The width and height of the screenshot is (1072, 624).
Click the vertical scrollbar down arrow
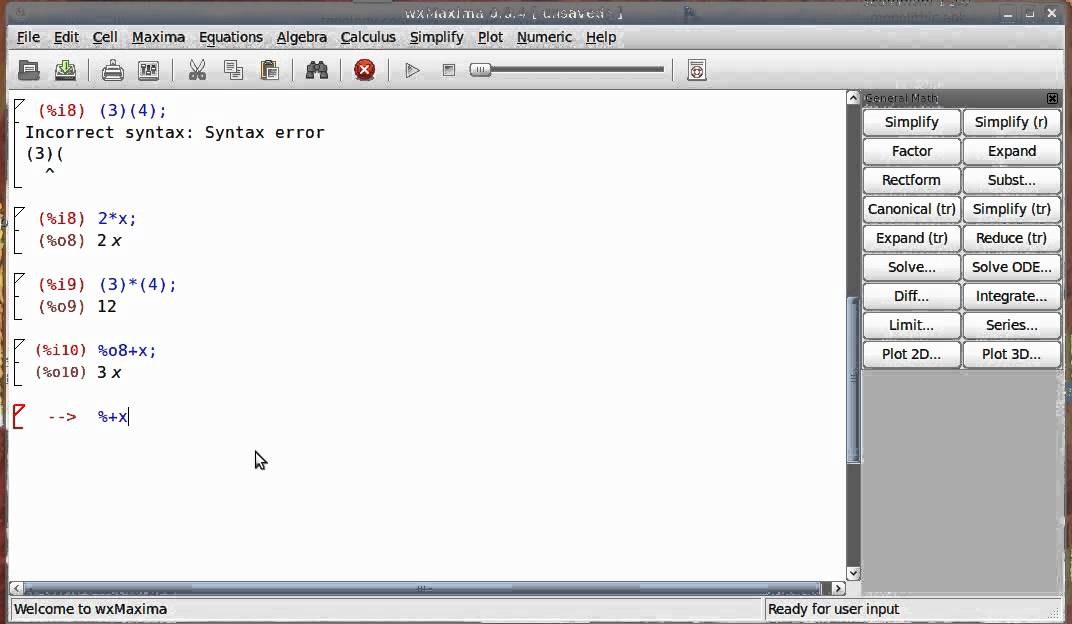coord(853,573)
